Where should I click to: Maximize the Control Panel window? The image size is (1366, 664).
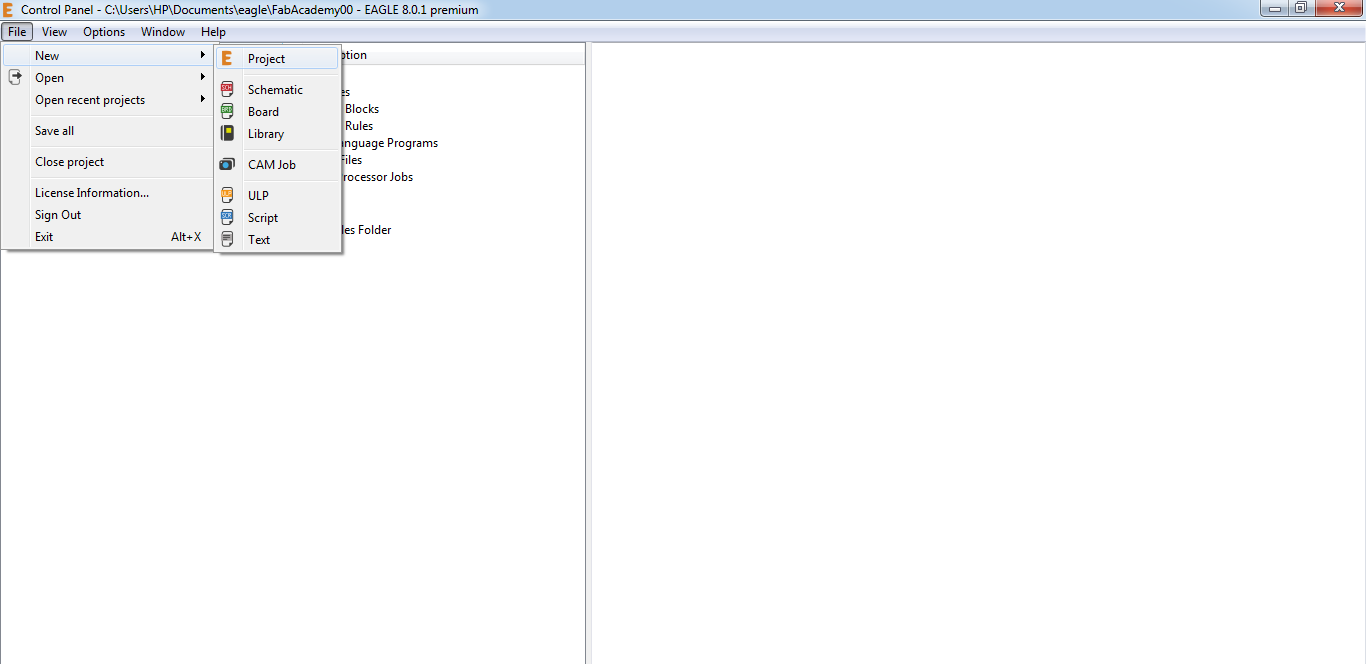click(1301, 8)
